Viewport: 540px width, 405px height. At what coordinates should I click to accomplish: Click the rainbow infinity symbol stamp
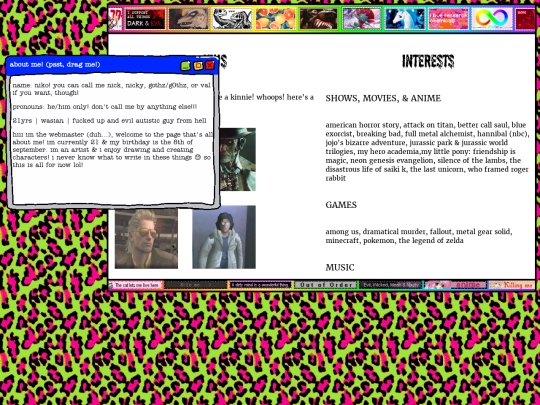pyautogui.click(x=492, y=19)
